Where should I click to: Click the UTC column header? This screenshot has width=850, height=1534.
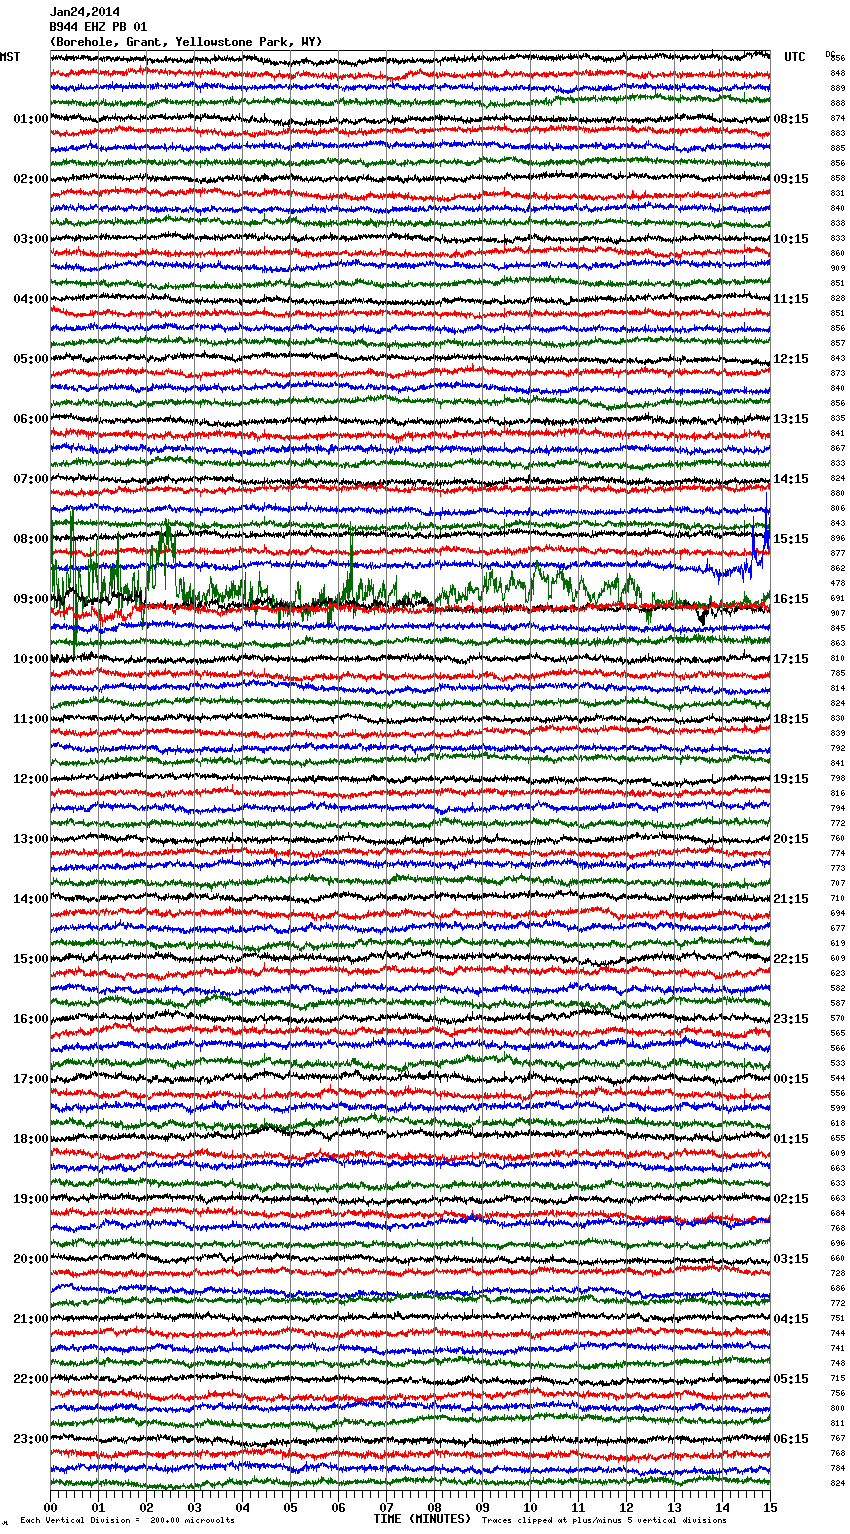[x=795, y=57]
